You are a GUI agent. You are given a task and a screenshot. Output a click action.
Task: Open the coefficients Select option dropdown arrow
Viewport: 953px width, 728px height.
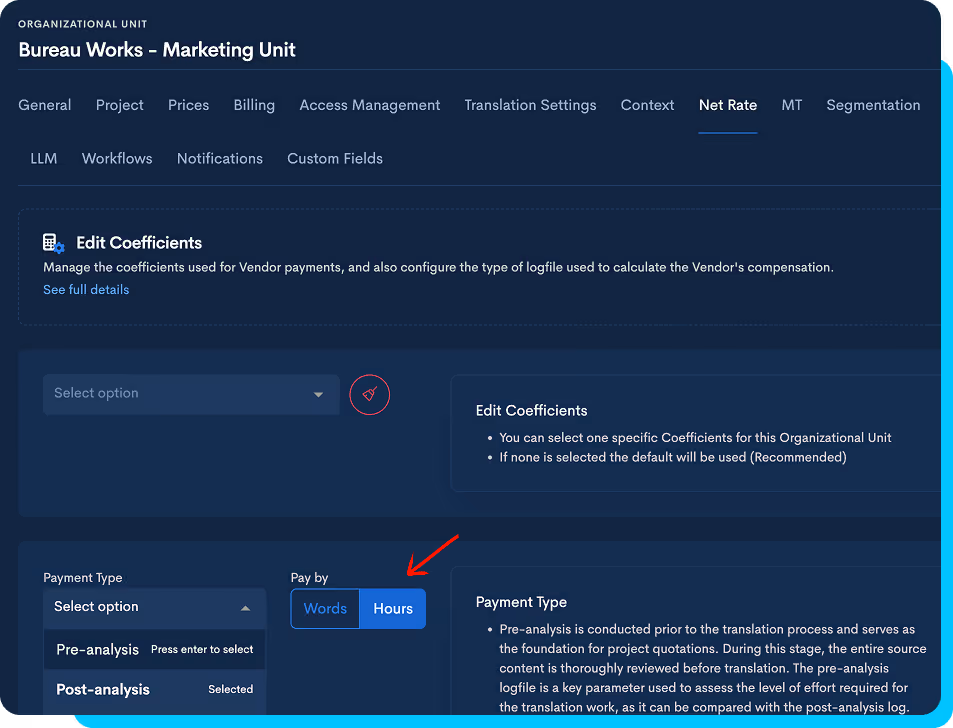coord(318,394)
